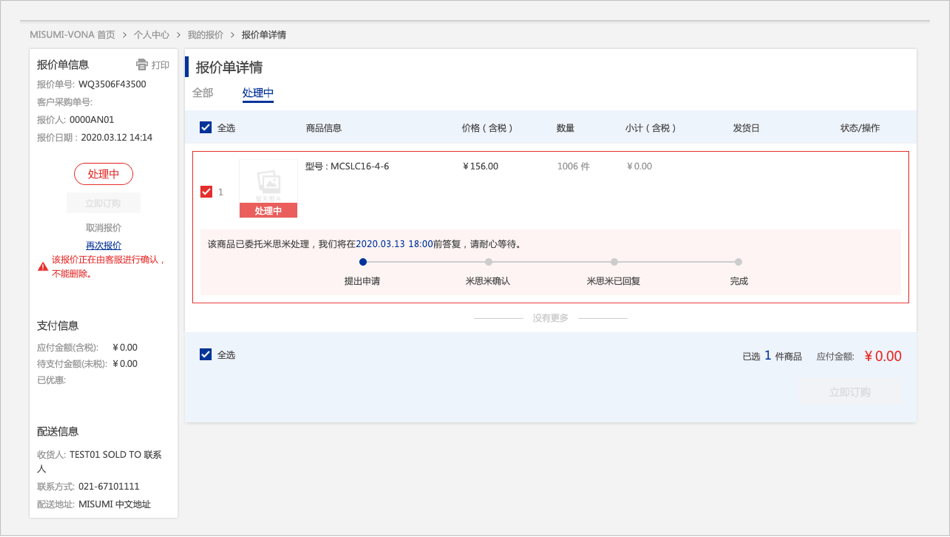
Task: Navigate to 我的报价 breadcrumb
Action: [205, 35]
